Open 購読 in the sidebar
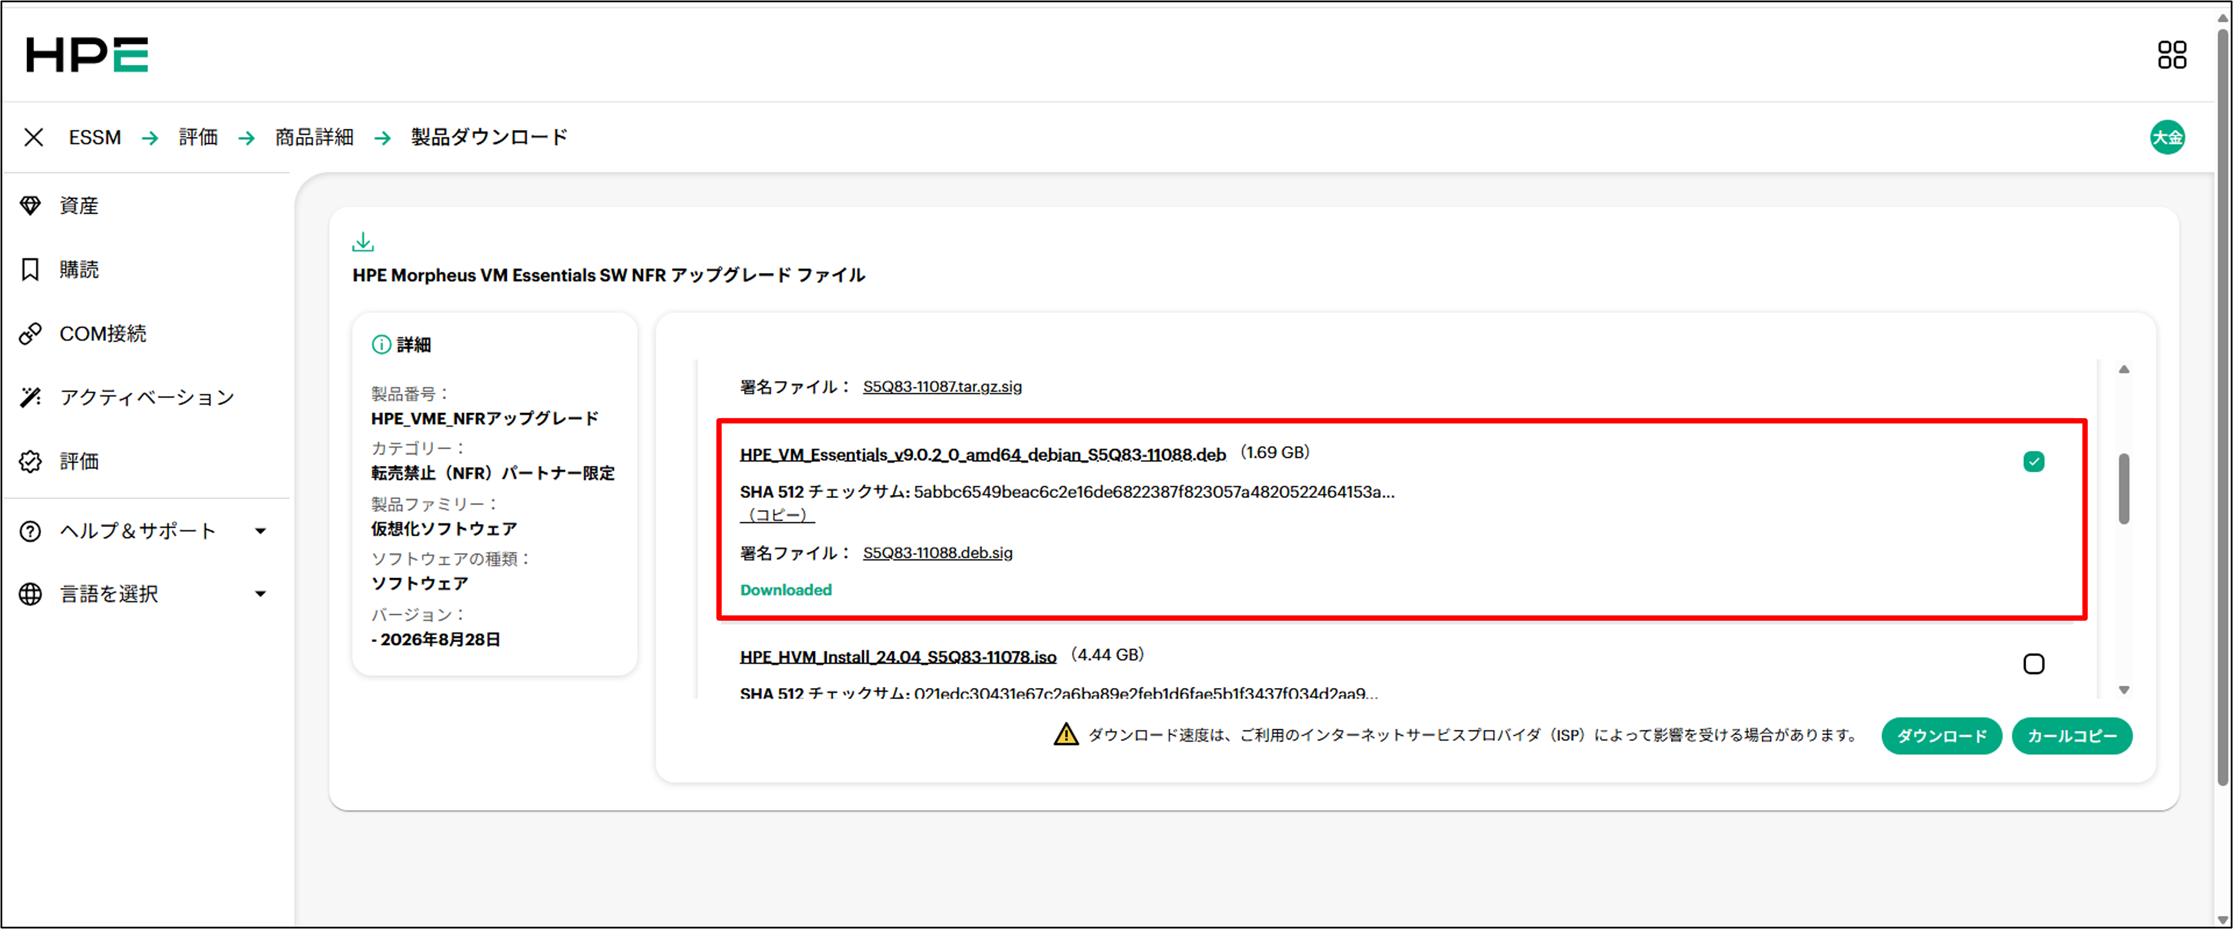The image size is (2233, 929). click(x=79, y=269)
